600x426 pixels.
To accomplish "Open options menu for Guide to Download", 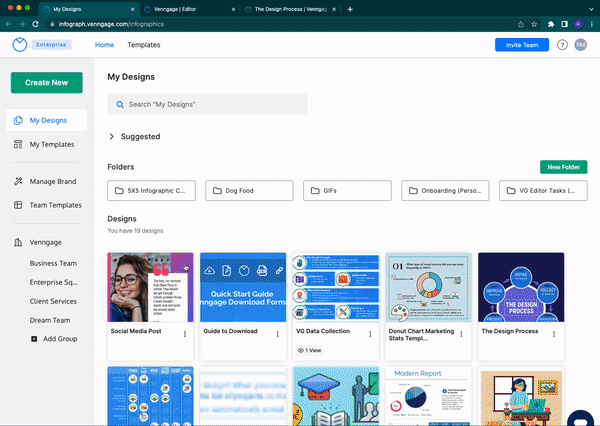I will (x=277, y=334).
